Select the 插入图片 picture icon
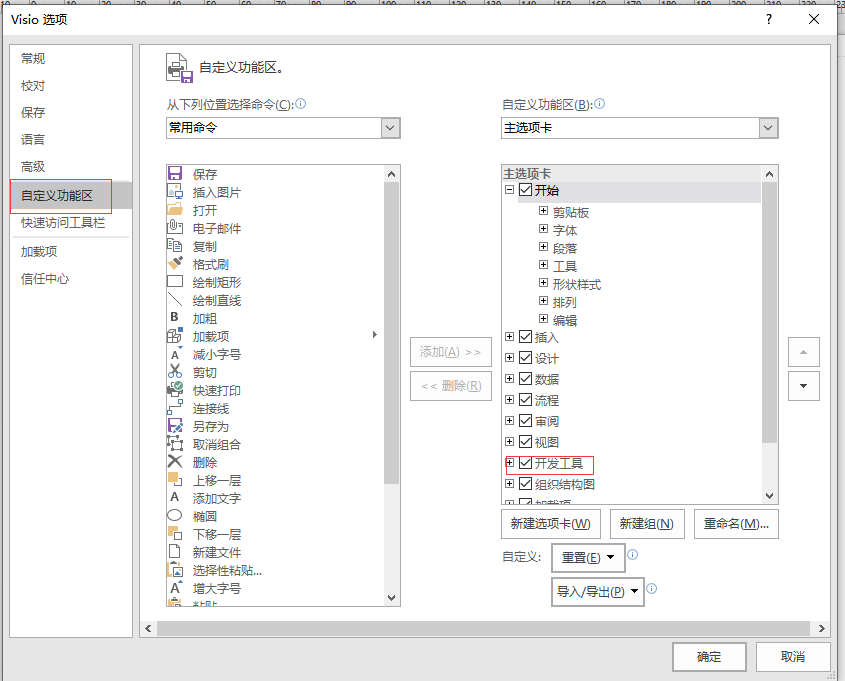 point(175,192)
